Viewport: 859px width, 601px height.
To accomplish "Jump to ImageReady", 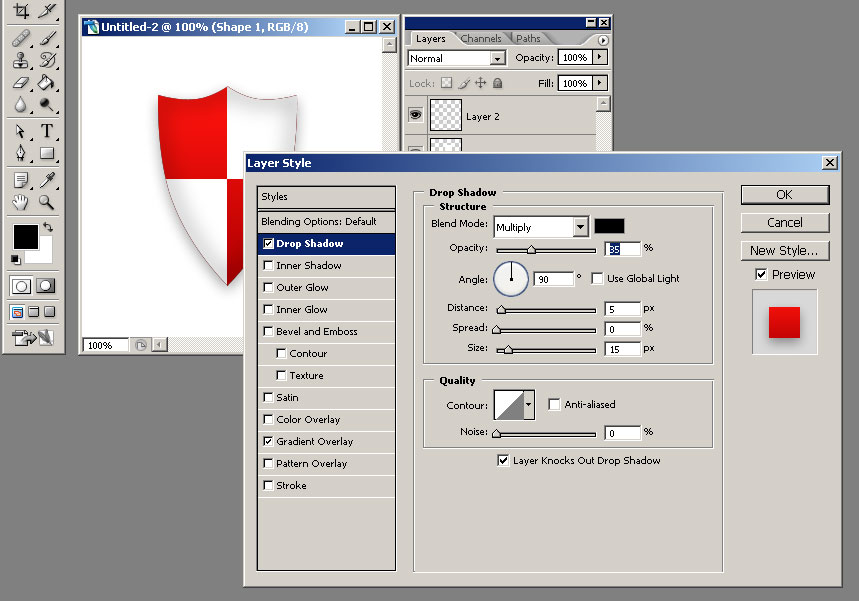I will point(33,337).
